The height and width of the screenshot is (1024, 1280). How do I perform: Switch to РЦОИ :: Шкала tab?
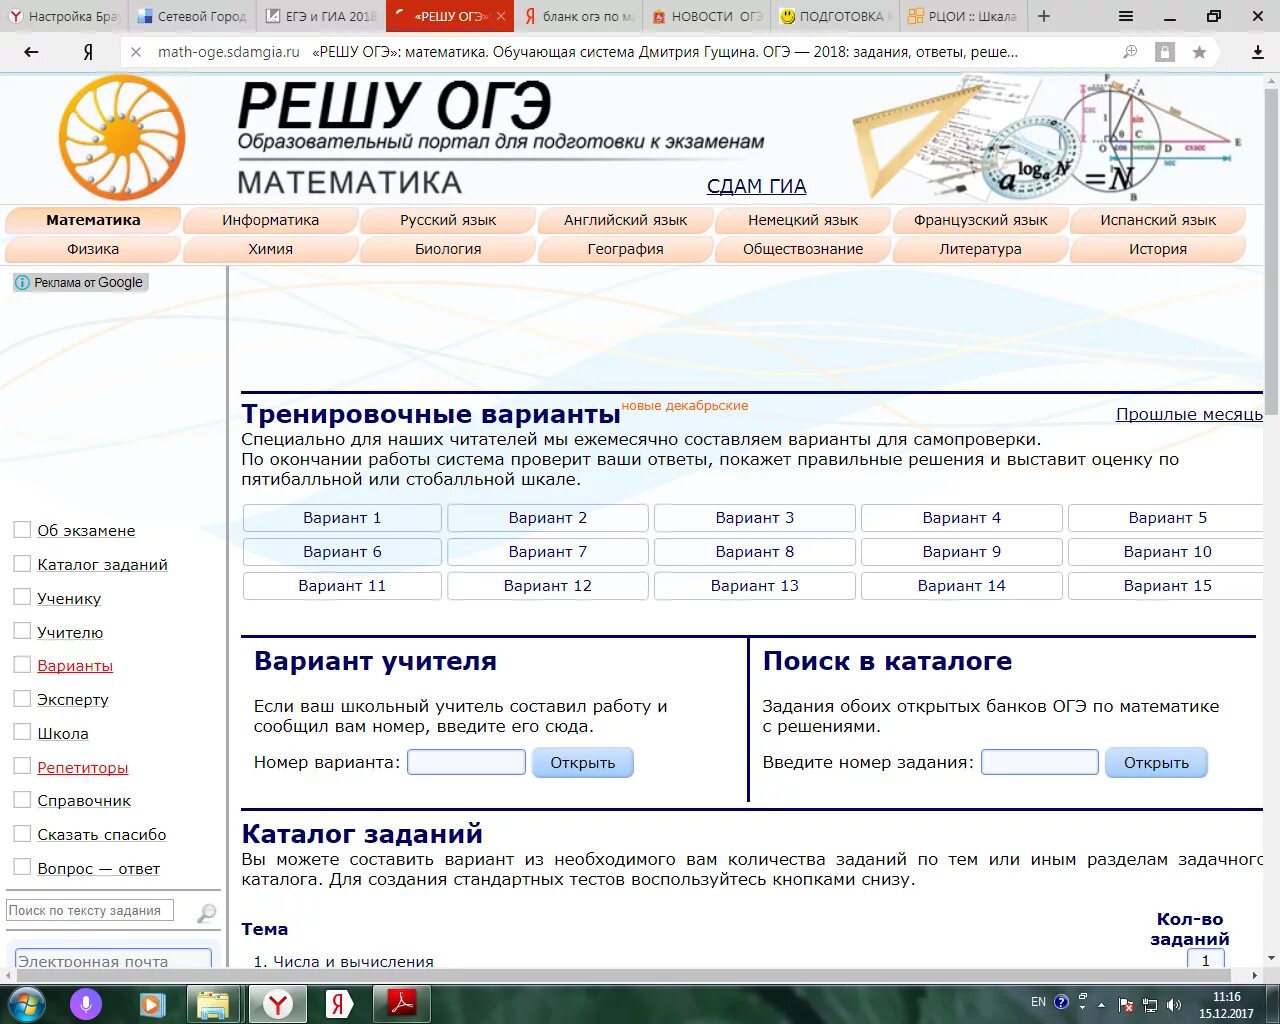coord(963,16)
